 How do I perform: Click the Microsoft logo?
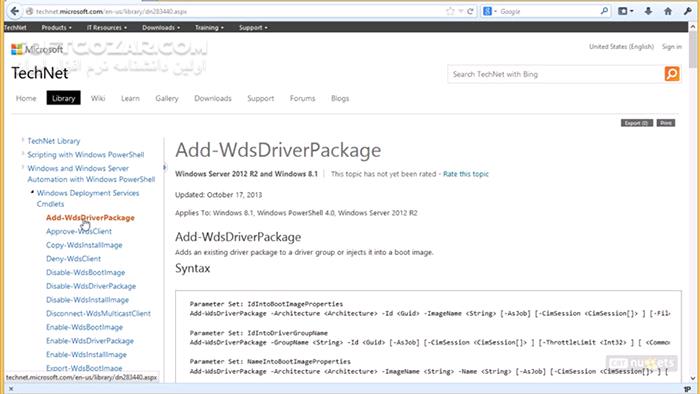click(x=37, y=49)
